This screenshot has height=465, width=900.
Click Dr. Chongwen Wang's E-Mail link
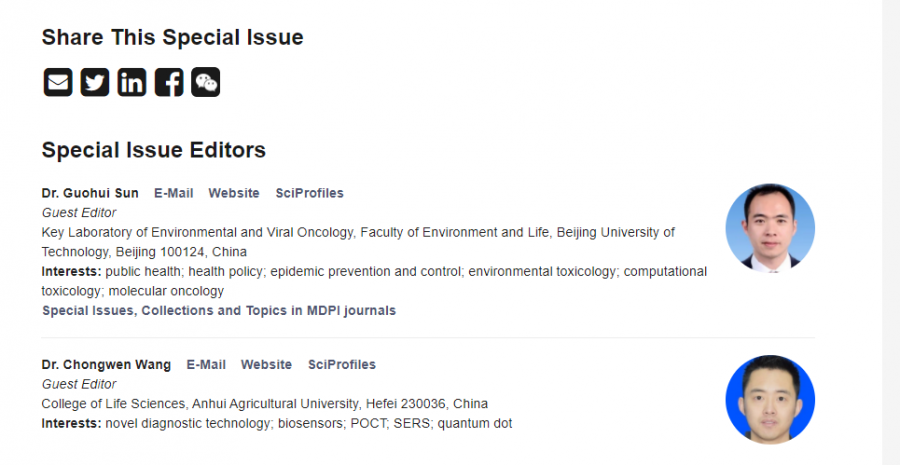(x=206, y=365)
